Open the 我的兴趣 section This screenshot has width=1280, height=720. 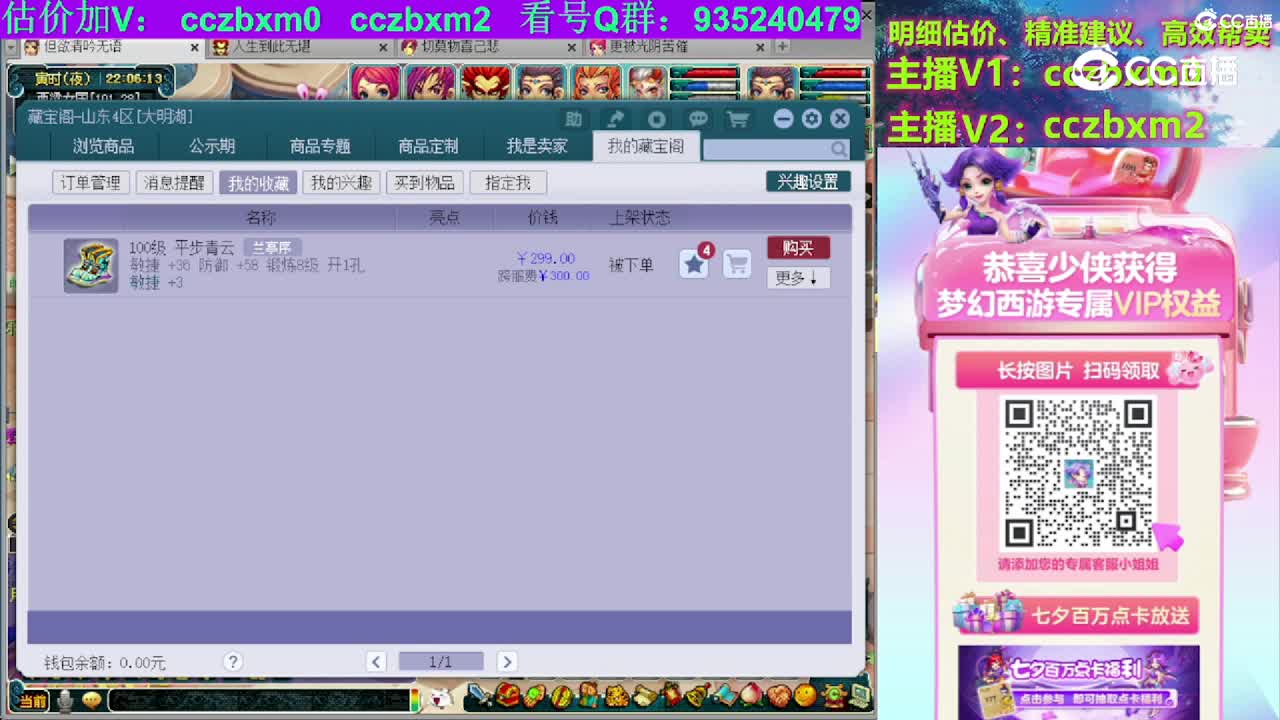[x=341, y=183]
